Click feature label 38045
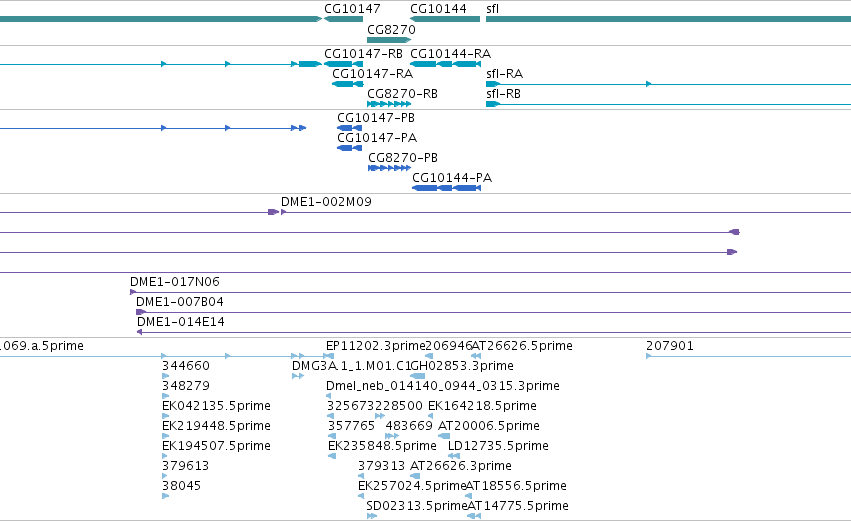851x521 pixels. pos(181,486)
